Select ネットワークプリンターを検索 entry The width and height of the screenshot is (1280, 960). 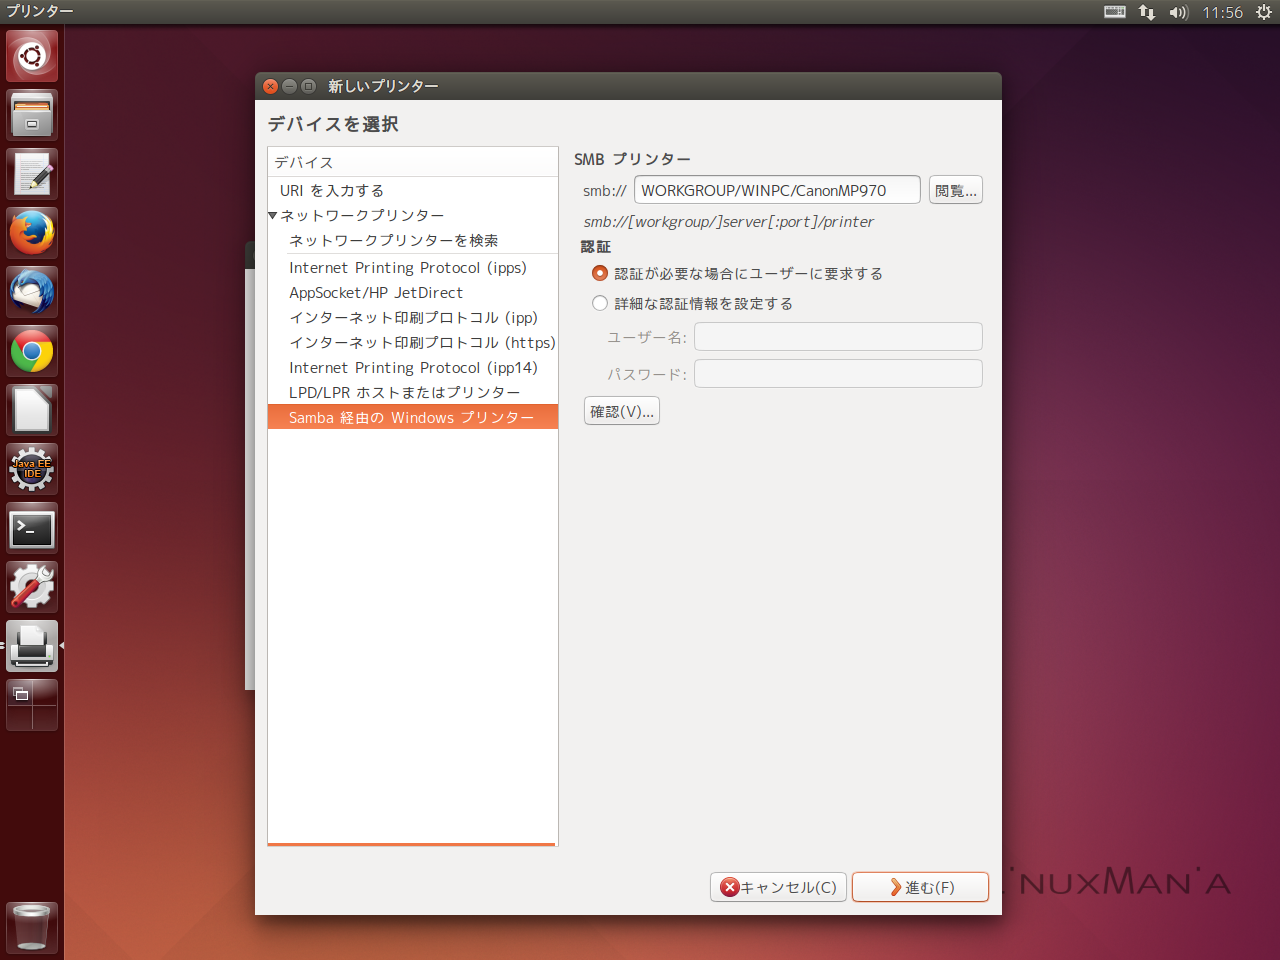tap(413, 240)
